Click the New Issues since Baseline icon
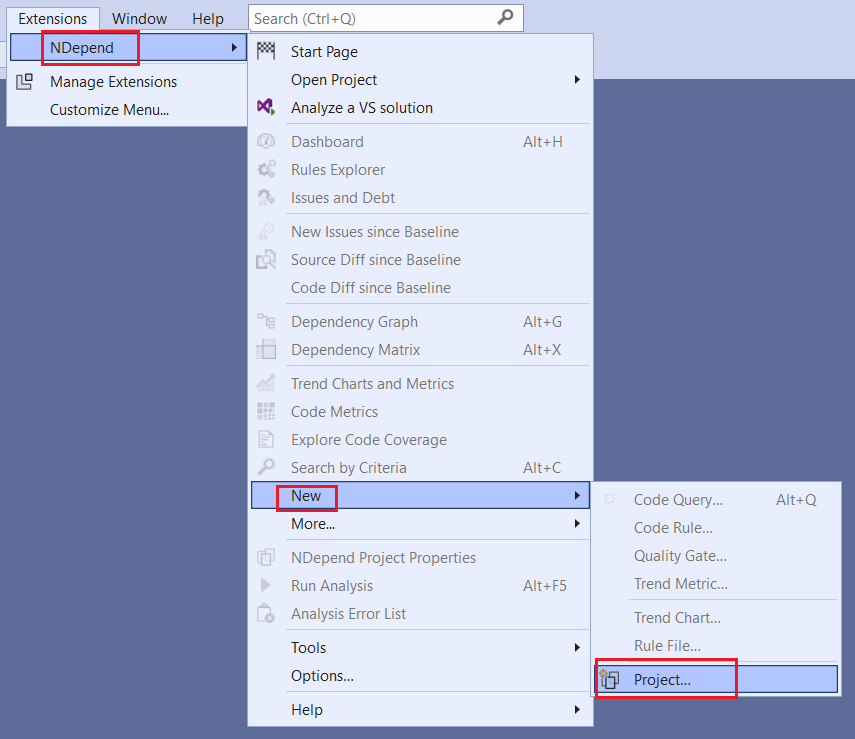This screenshot has width=855, height=739. point(266,231)
